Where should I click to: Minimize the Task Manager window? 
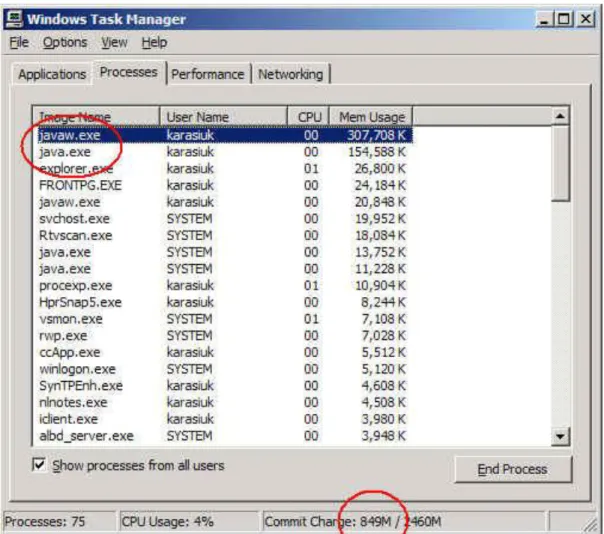544,19
